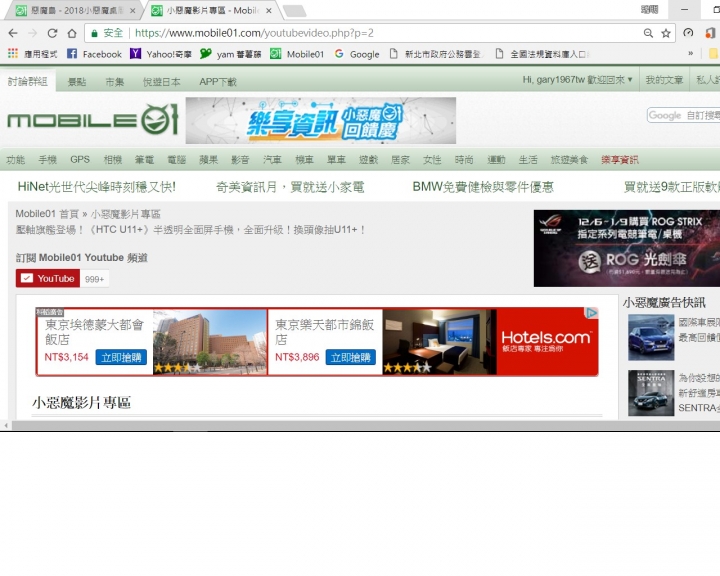Select the 悅遊日本 tab
Image resolution: width=720 pixels, height=576 pixels.
tap(161, 82)
